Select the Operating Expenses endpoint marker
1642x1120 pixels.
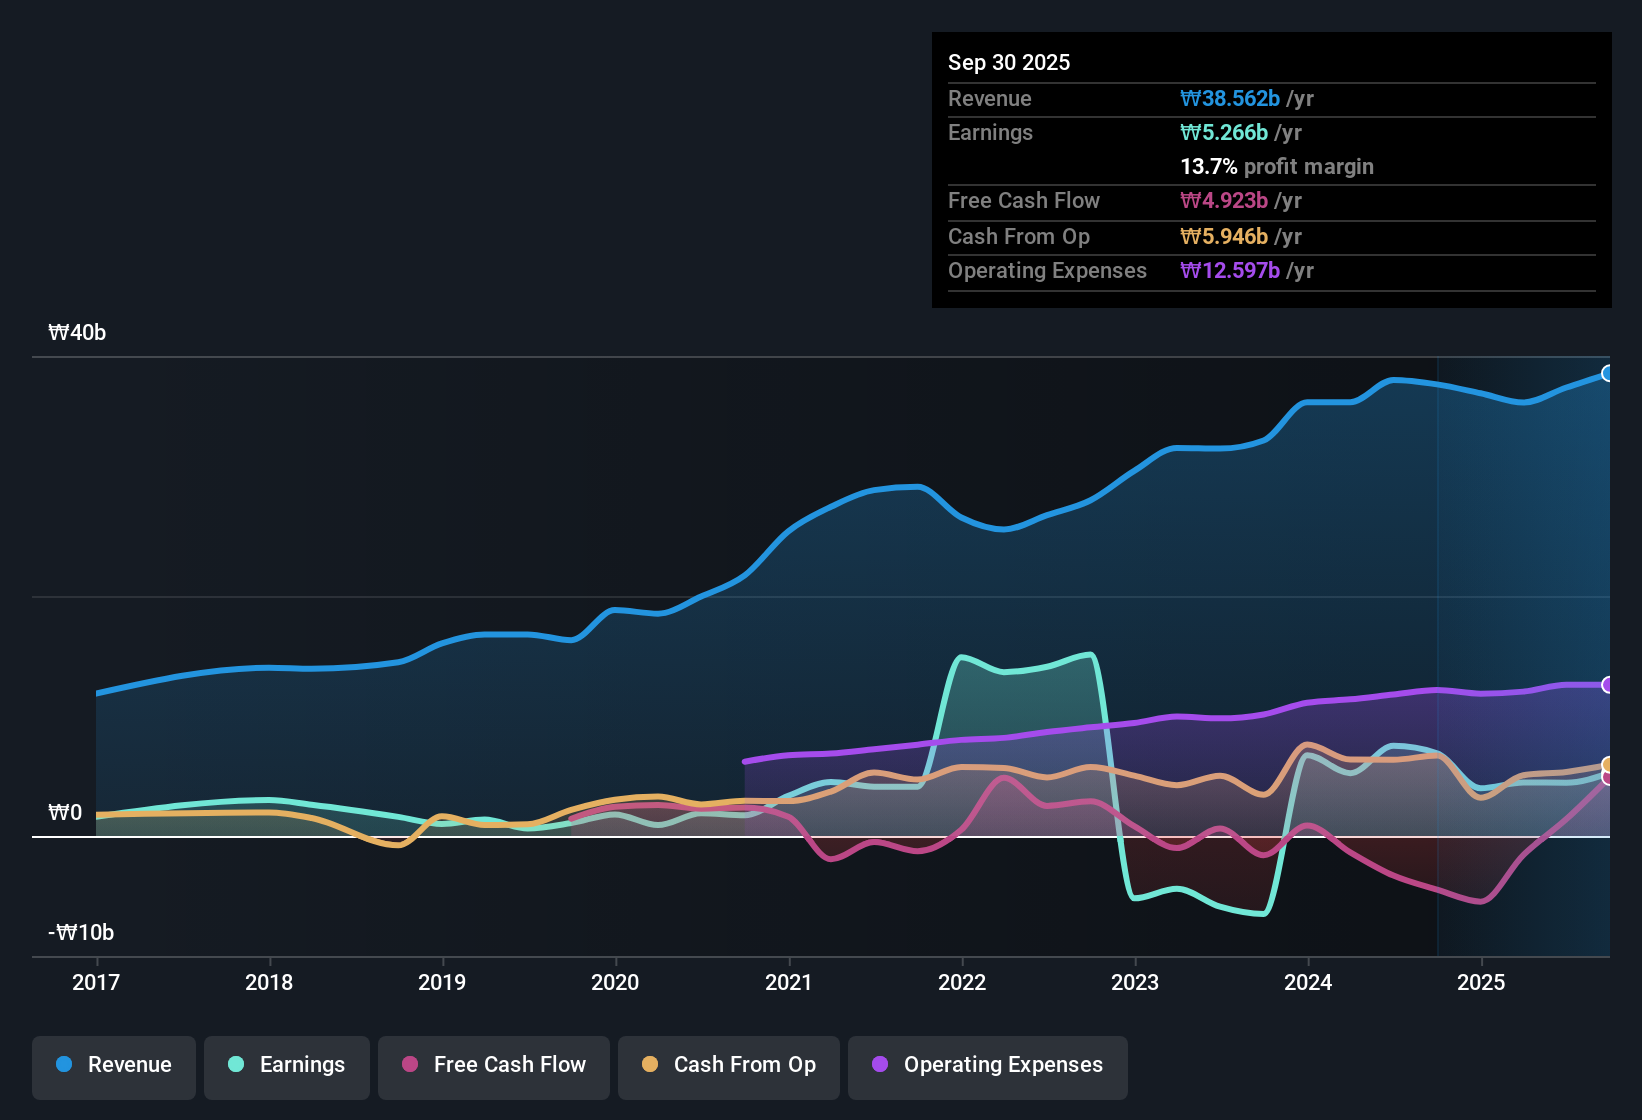pyautogui.click(x=1607, y=684)
